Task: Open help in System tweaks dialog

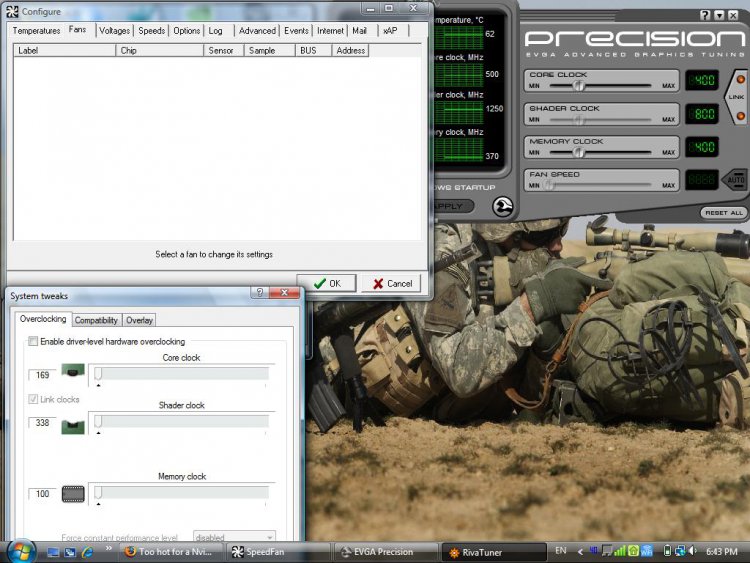Action: point(260,292)
